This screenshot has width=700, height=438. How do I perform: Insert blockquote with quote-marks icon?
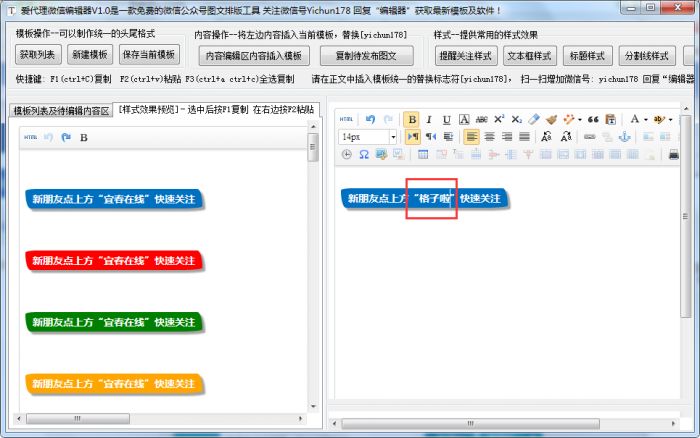point(593,119)
